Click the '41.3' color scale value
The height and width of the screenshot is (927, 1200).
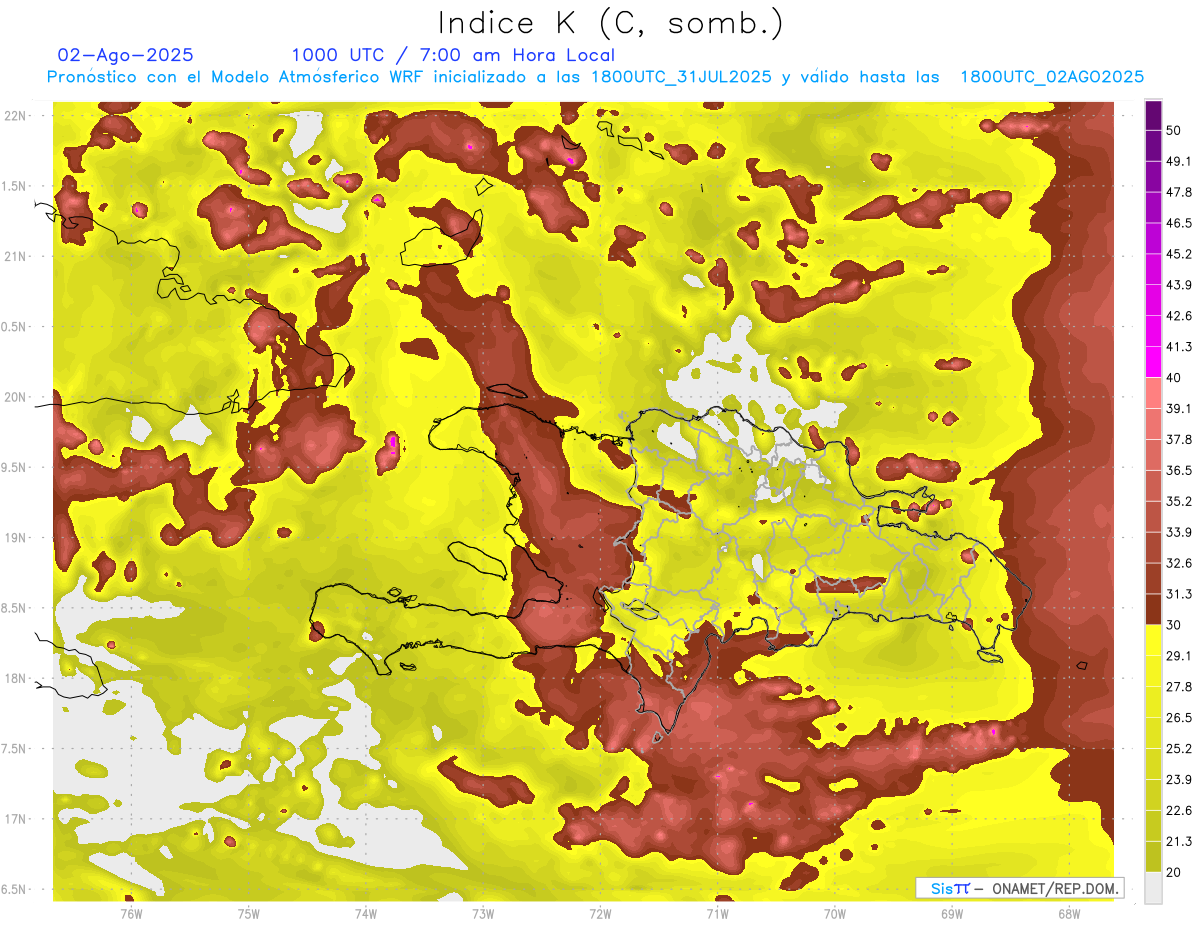coord(1178,347)
